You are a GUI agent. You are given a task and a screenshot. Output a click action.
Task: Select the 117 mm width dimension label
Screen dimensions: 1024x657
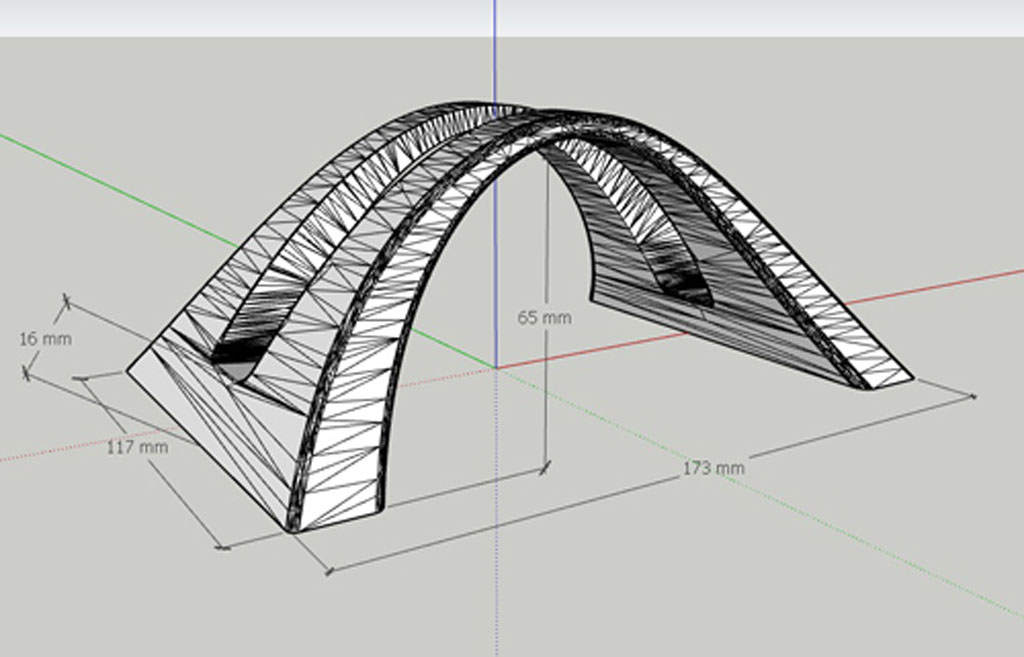pyautogui.click(x=137, y=446)
